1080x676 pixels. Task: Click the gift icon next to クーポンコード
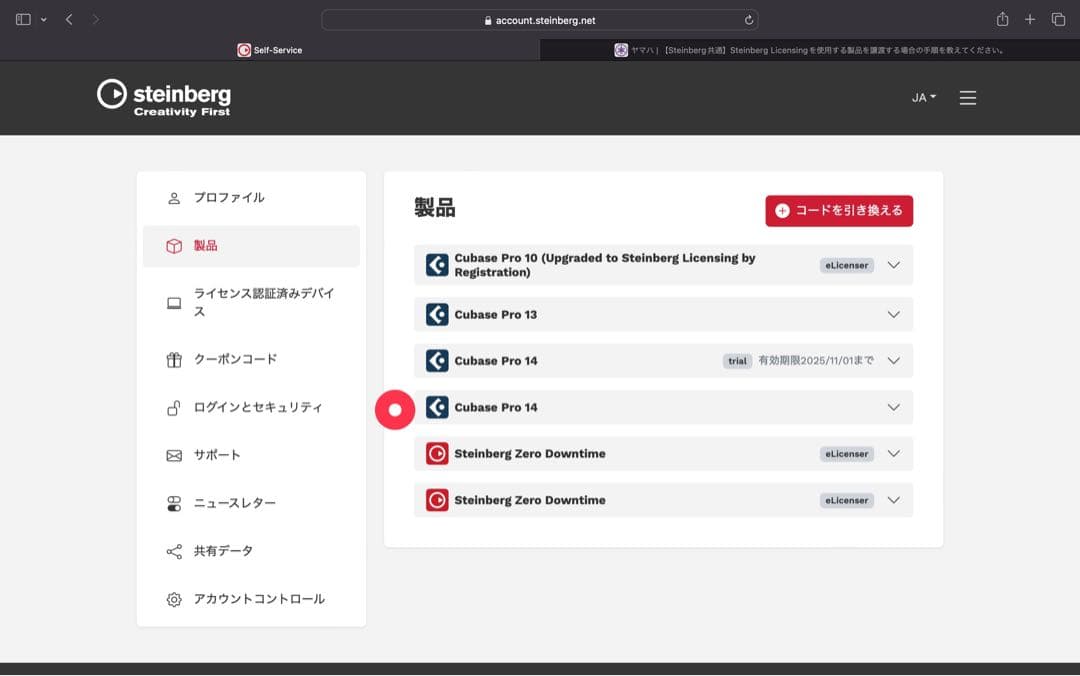coord(172,359)
